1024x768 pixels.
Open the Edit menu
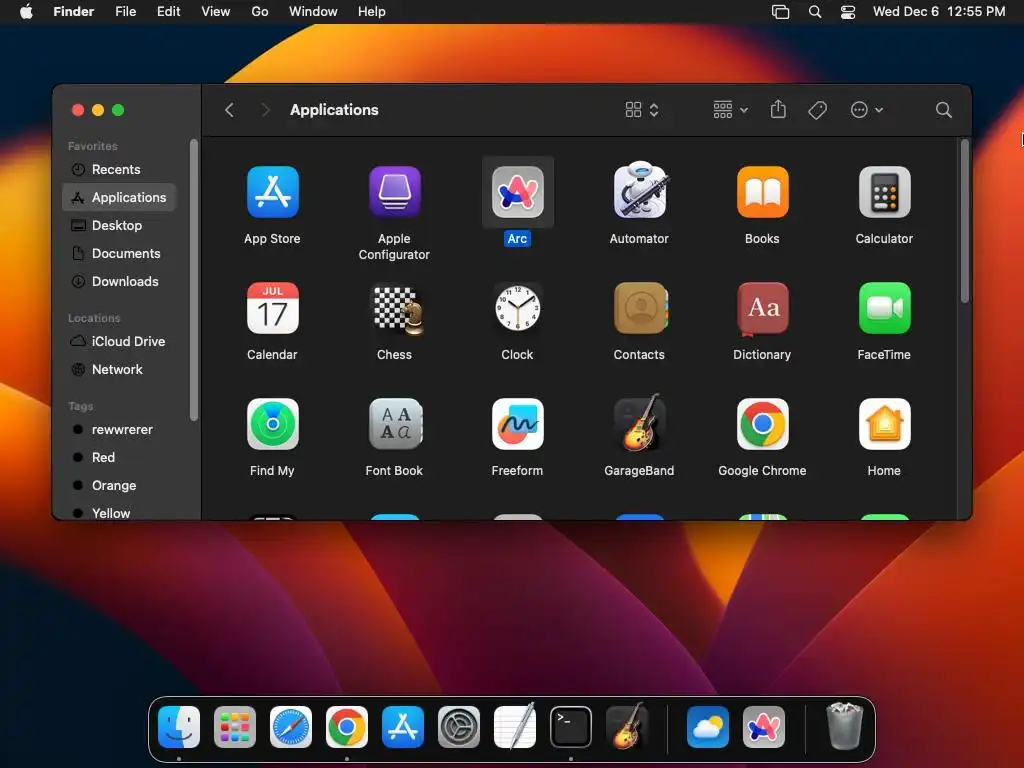[x=168, y=11]
